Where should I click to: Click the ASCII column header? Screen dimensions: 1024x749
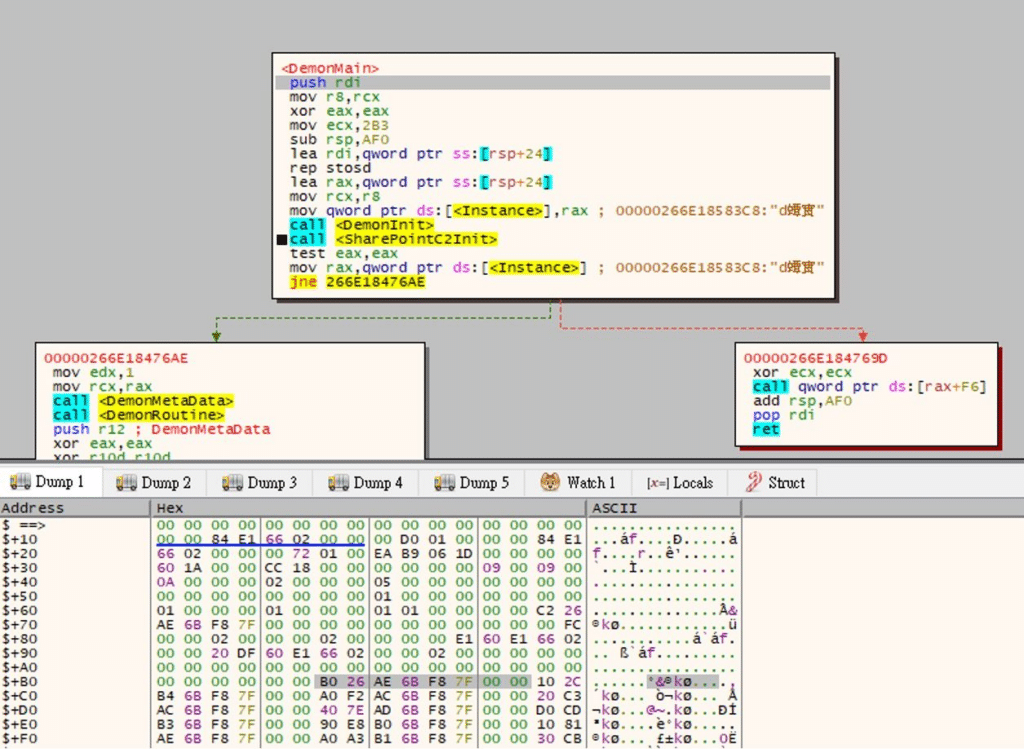(x=615, y=508)
